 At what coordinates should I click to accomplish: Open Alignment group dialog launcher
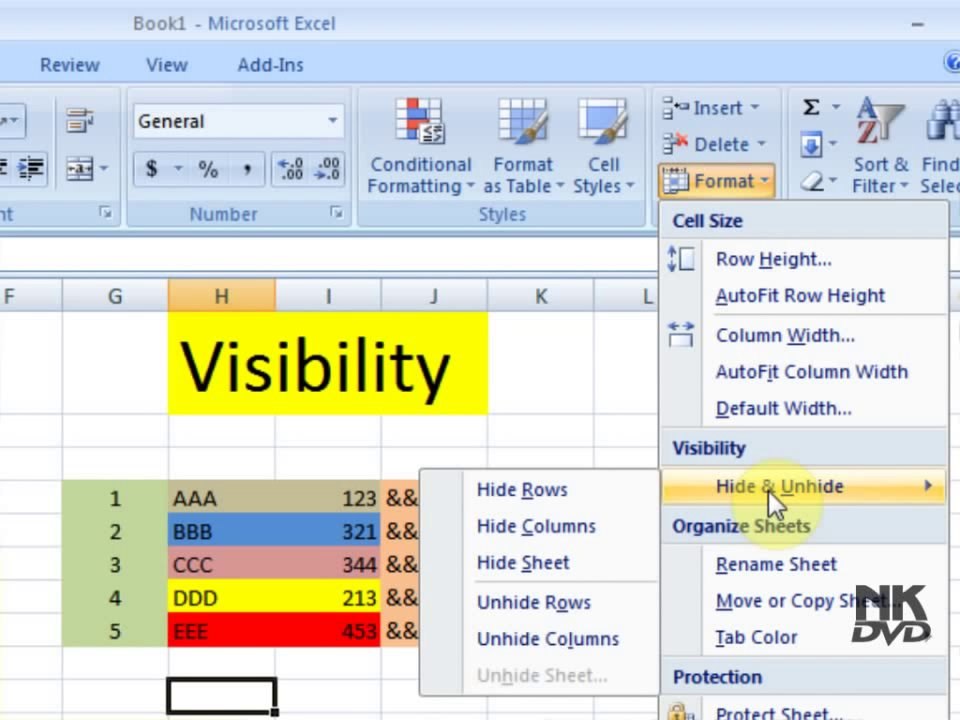tap(105, 212)
